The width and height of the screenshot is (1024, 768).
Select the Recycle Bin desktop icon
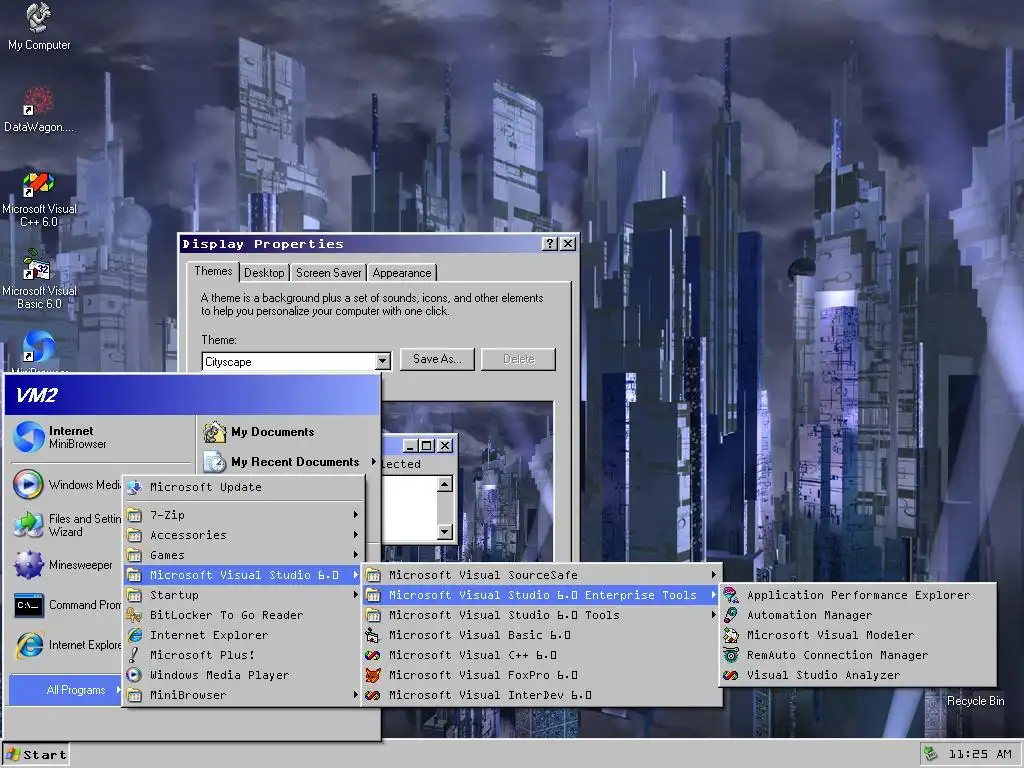coord(975,701)
